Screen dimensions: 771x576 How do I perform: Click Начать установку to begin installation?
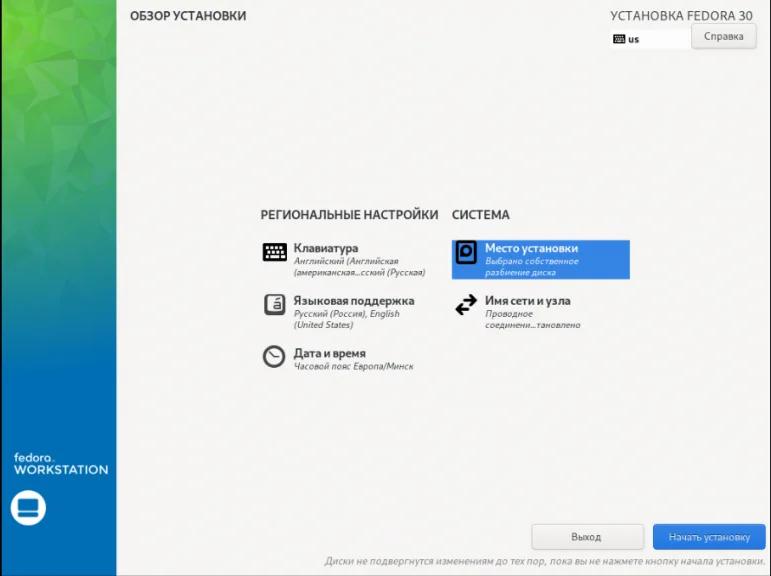[x=709, y=537]
